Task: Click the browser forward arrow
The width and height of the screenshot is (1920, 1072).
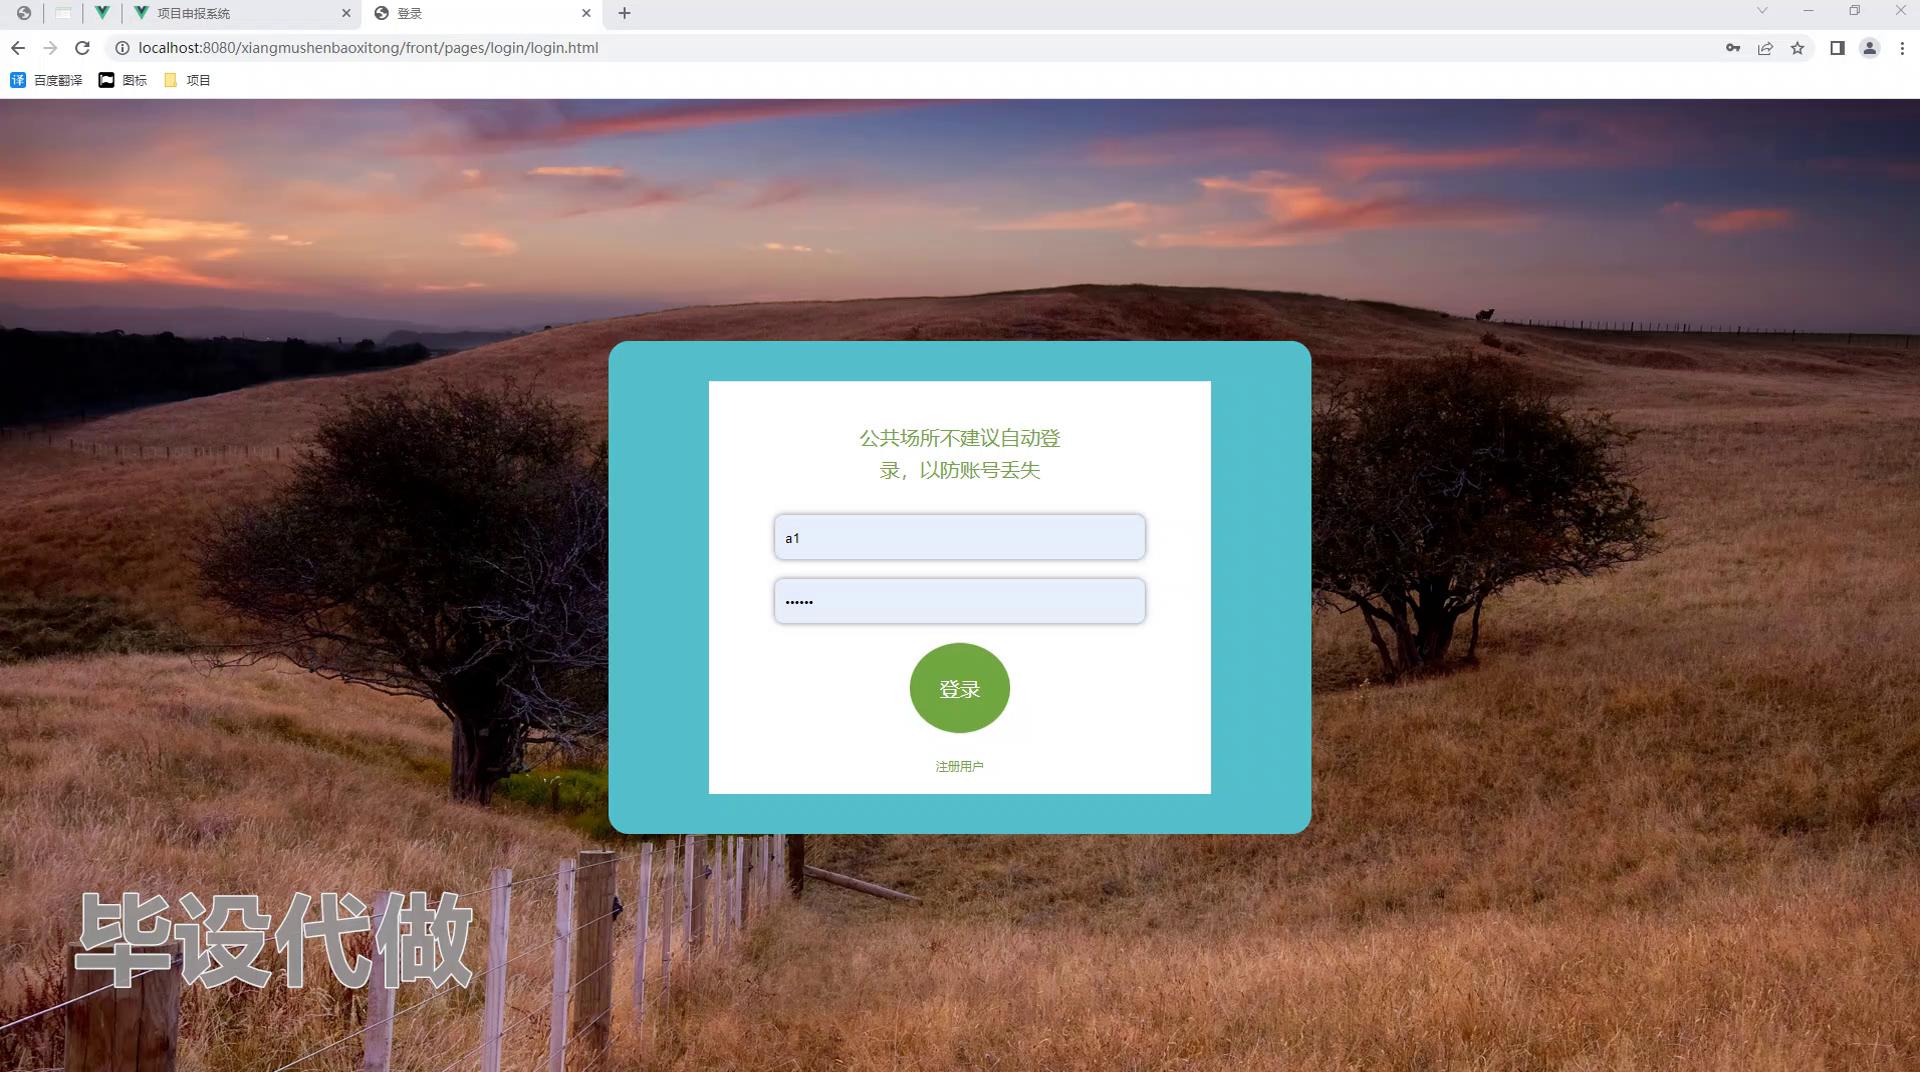Action: [50, 48]
